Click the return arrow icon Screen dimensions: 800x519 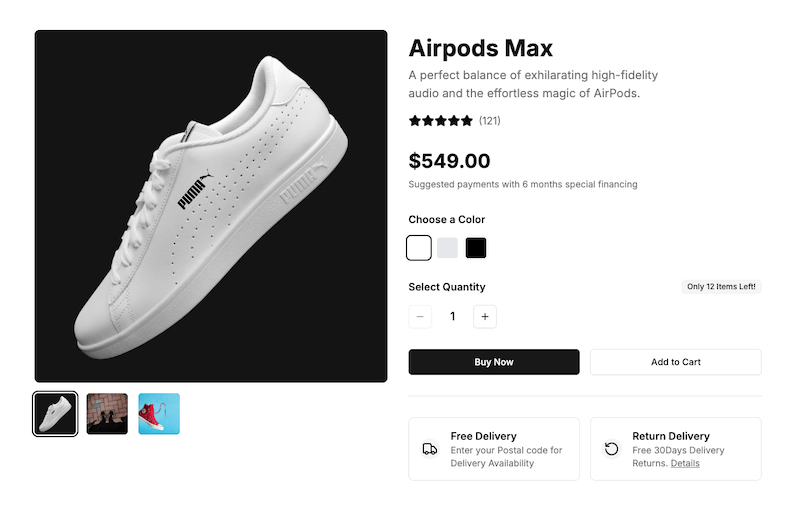coord(611,449)
